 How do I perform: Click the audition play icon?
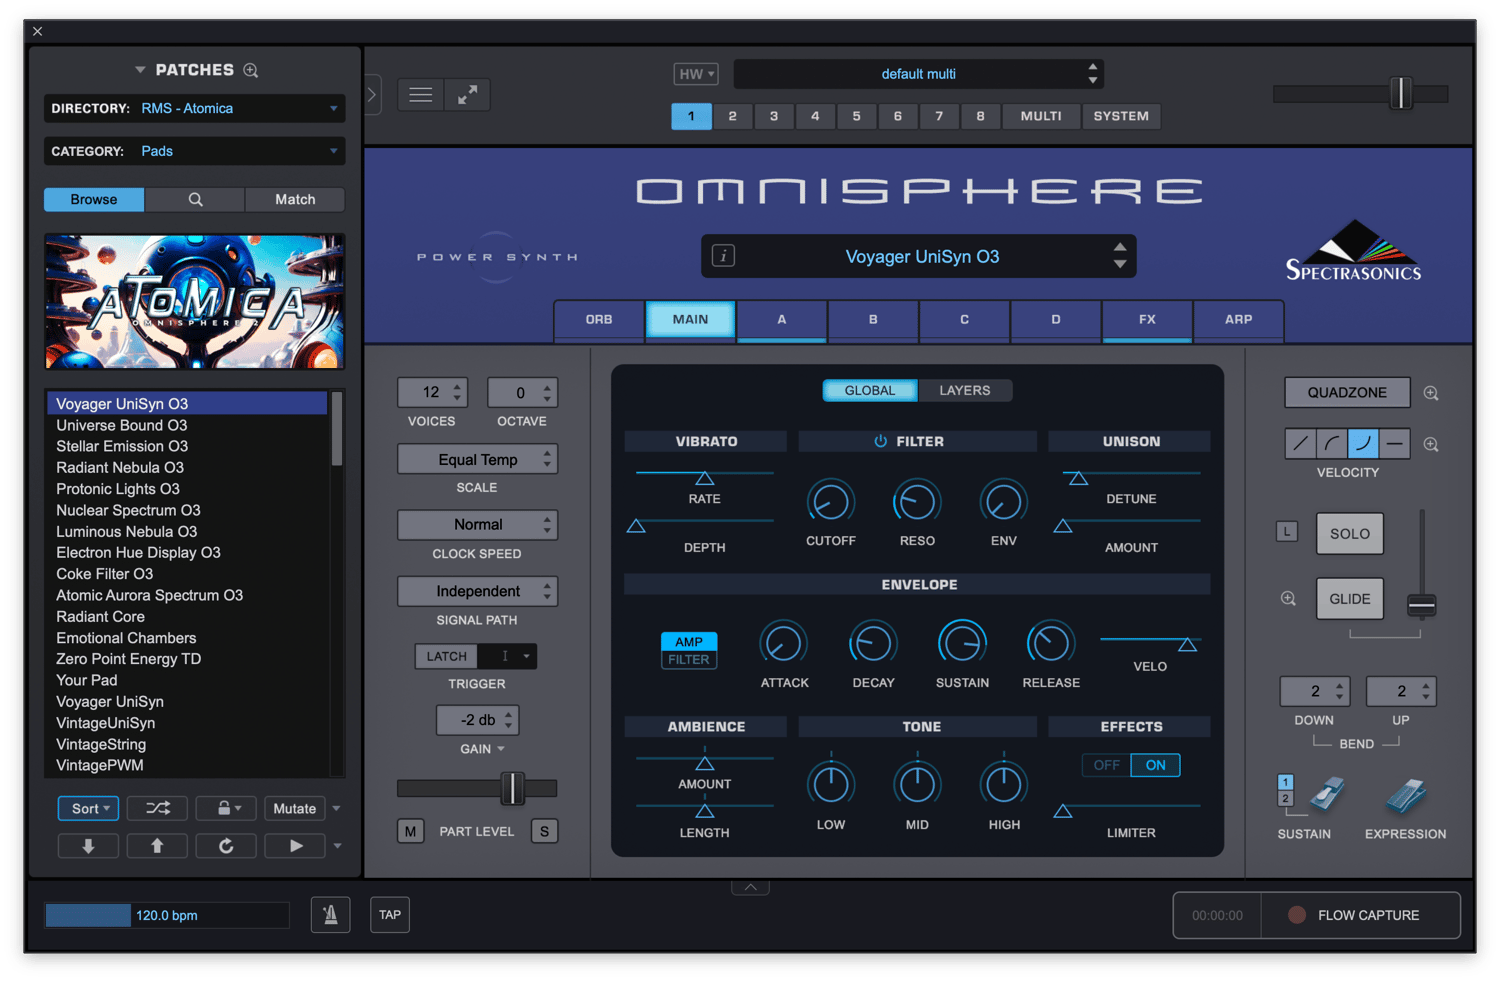[x=295, y=846]
